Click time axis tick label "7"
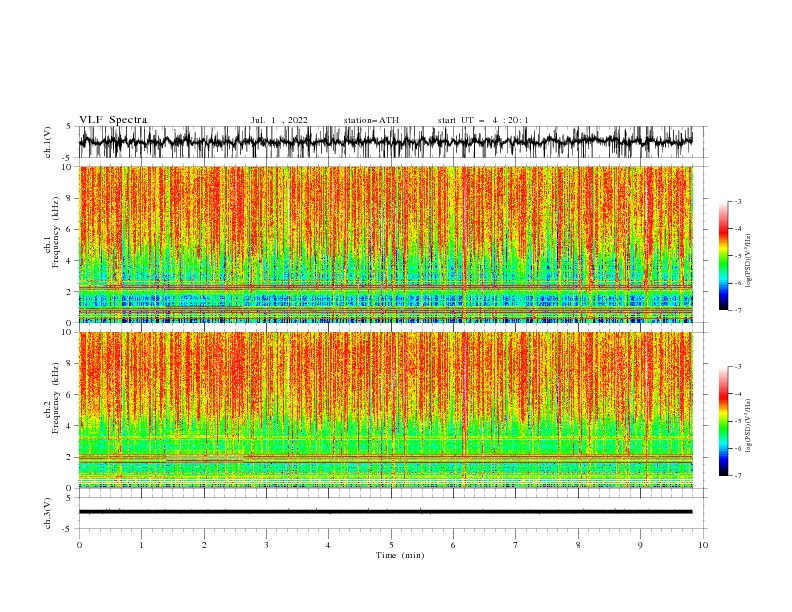Image resolution: width=792 pixels, height=612 pixels. 516,545
